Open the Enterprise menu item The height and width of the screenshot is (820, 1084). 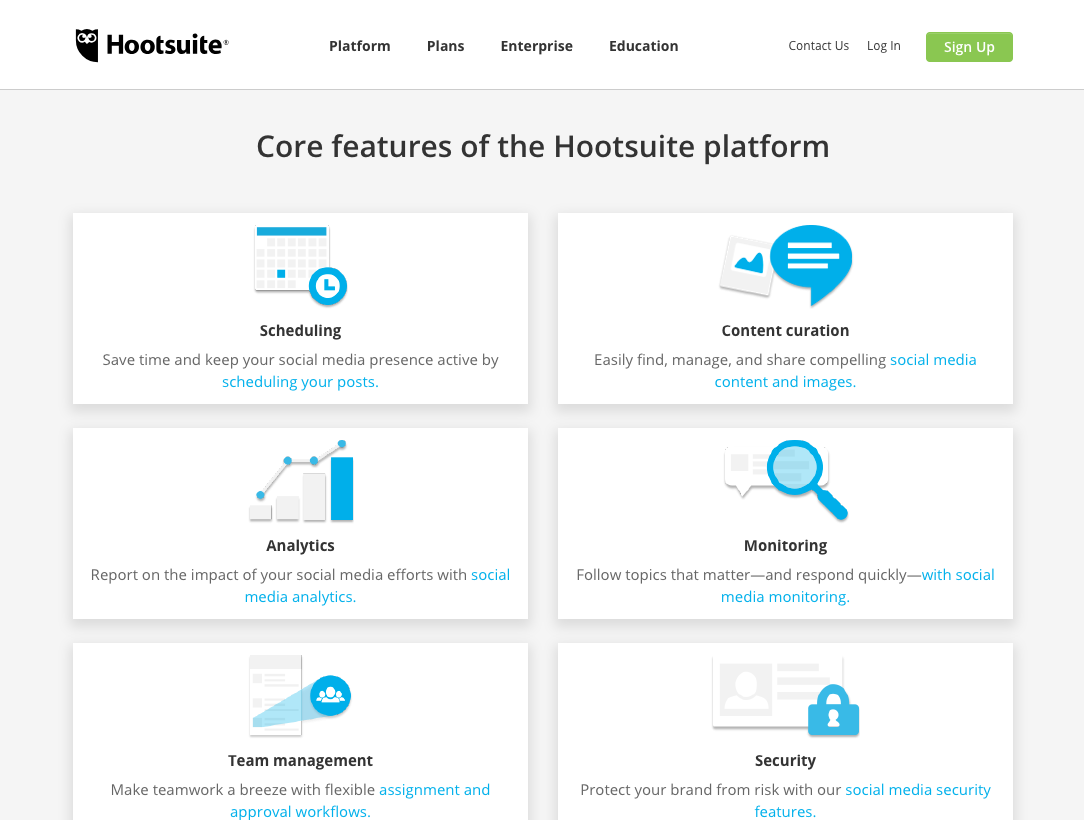pyautogui.click(x=536, y=46)
